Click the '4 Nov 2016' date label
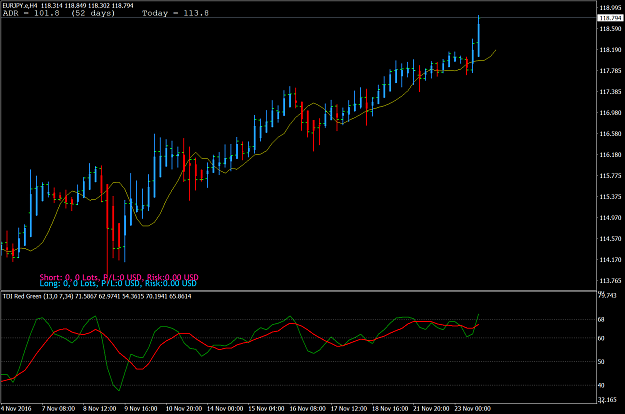The width and height of the screenshot is (625, 414). pyautogui.click(x=16, y=409)
